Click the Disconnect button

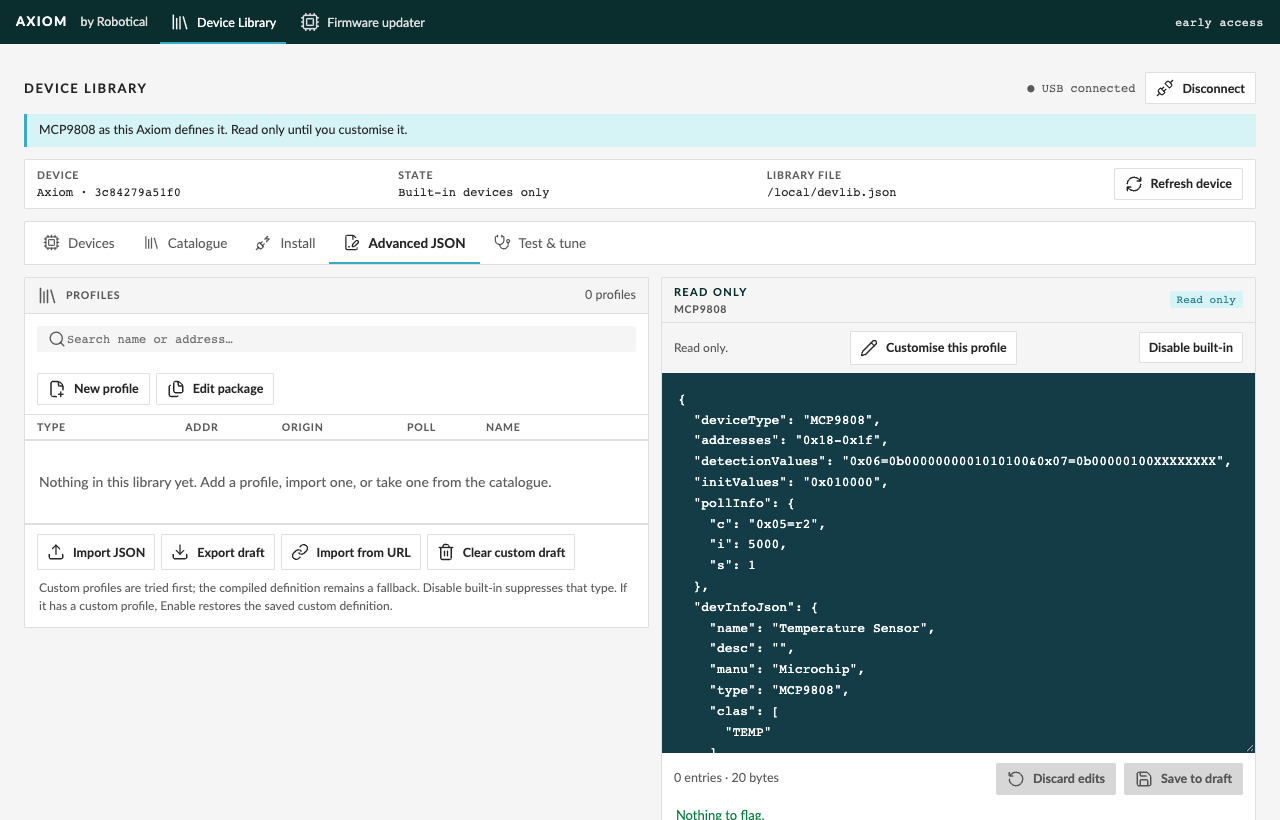click(x=1200, y=88)
